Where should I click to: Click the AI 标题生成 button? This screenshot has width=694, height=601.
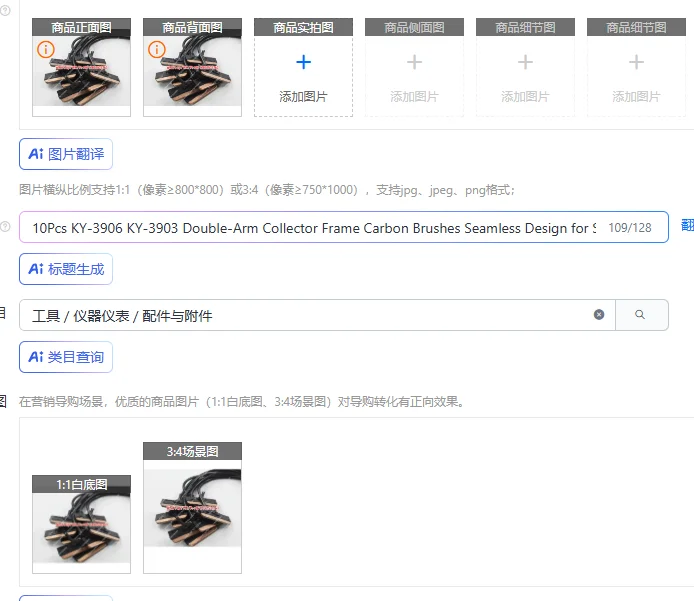tap(66, 269)
